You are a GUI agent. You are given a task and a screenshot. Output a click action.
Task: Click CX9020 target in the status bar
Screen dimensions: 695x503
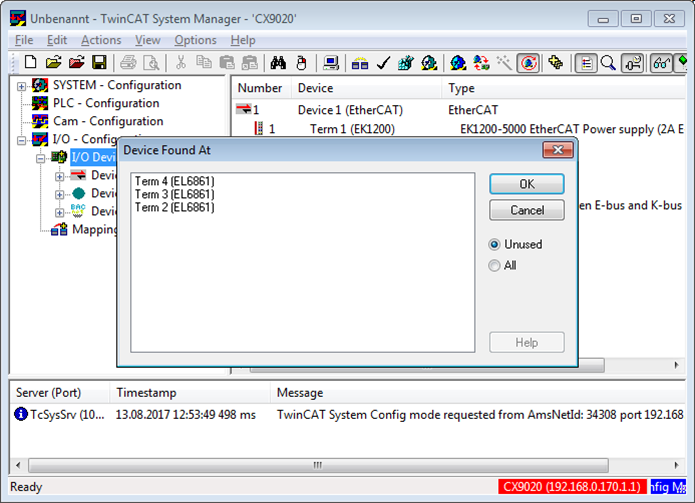click(572, 487)
